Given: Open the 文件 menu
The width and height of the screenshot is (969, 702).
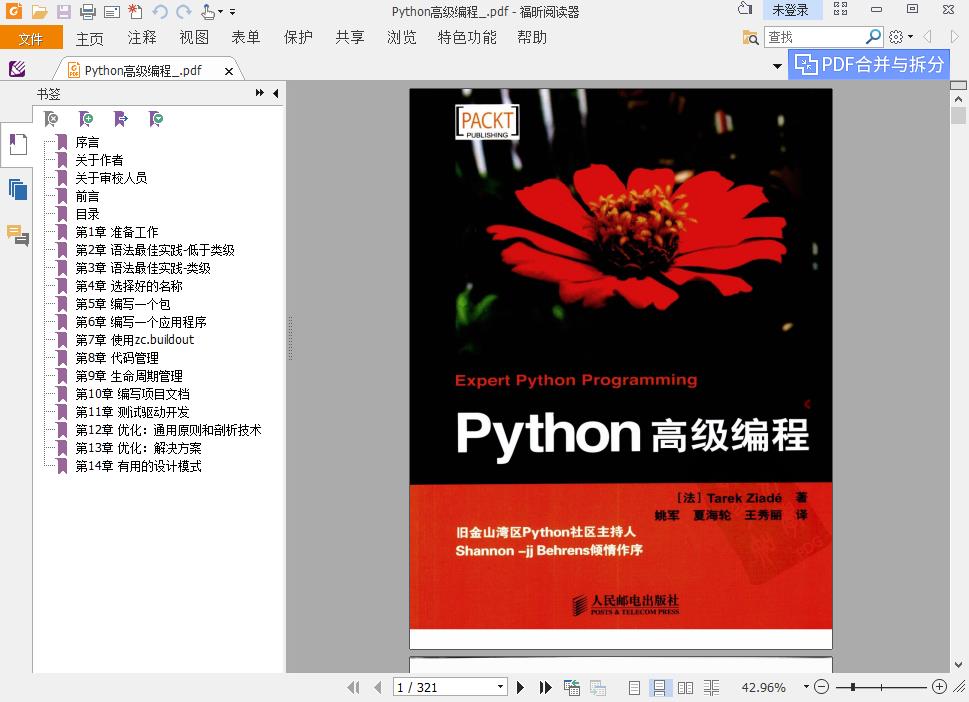Looking at the screenshot, I should pos(31,38).
